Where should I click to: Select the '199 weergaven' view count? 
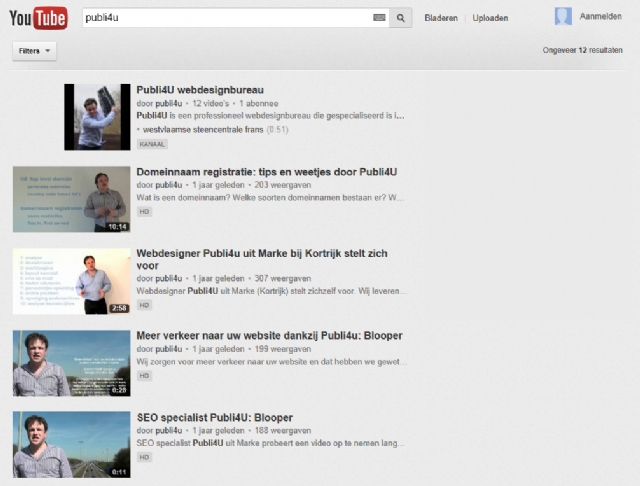click(x=283, y=349)
